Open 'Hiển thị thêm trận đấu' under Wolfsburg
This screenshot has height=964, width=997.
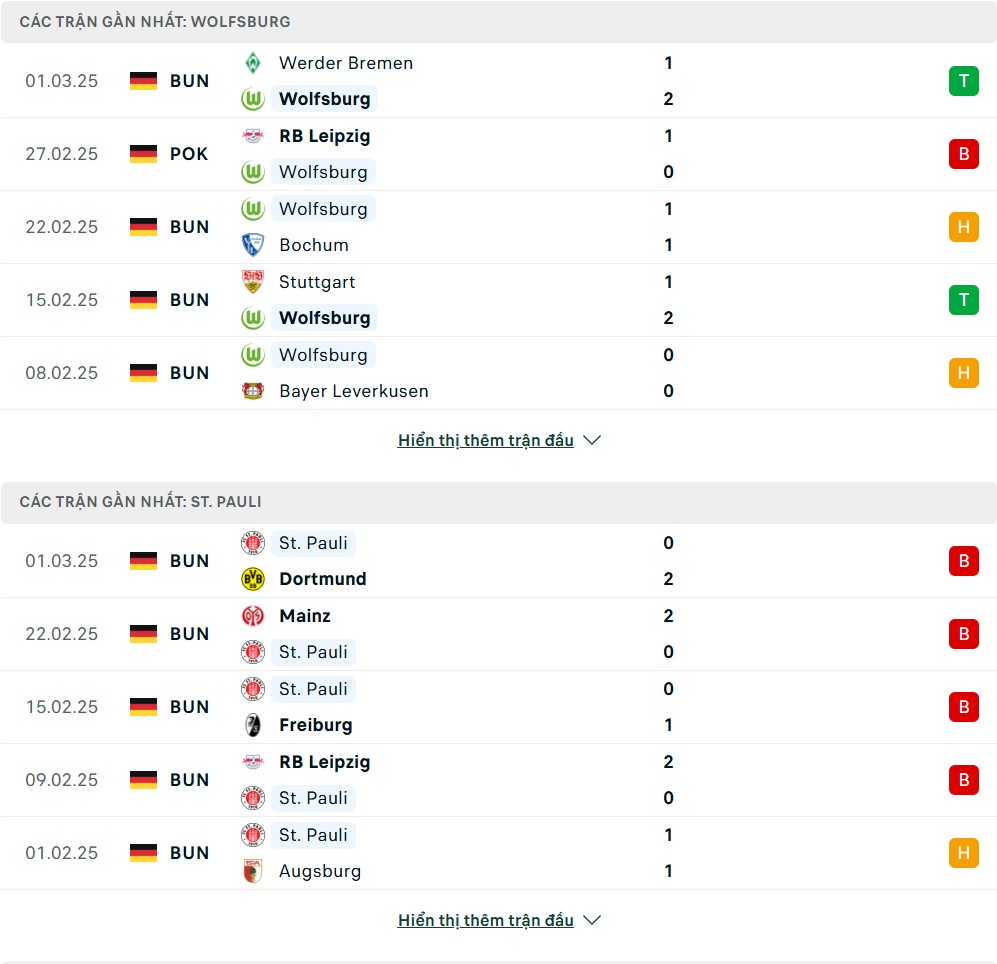(x=486, y=440)
